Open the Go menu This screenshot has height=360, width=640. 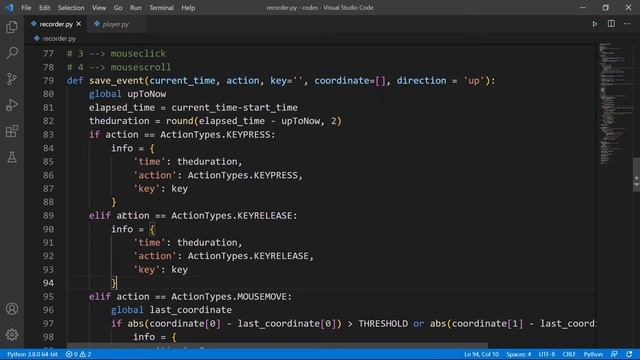pyautogui.click(x=118, y=8)
